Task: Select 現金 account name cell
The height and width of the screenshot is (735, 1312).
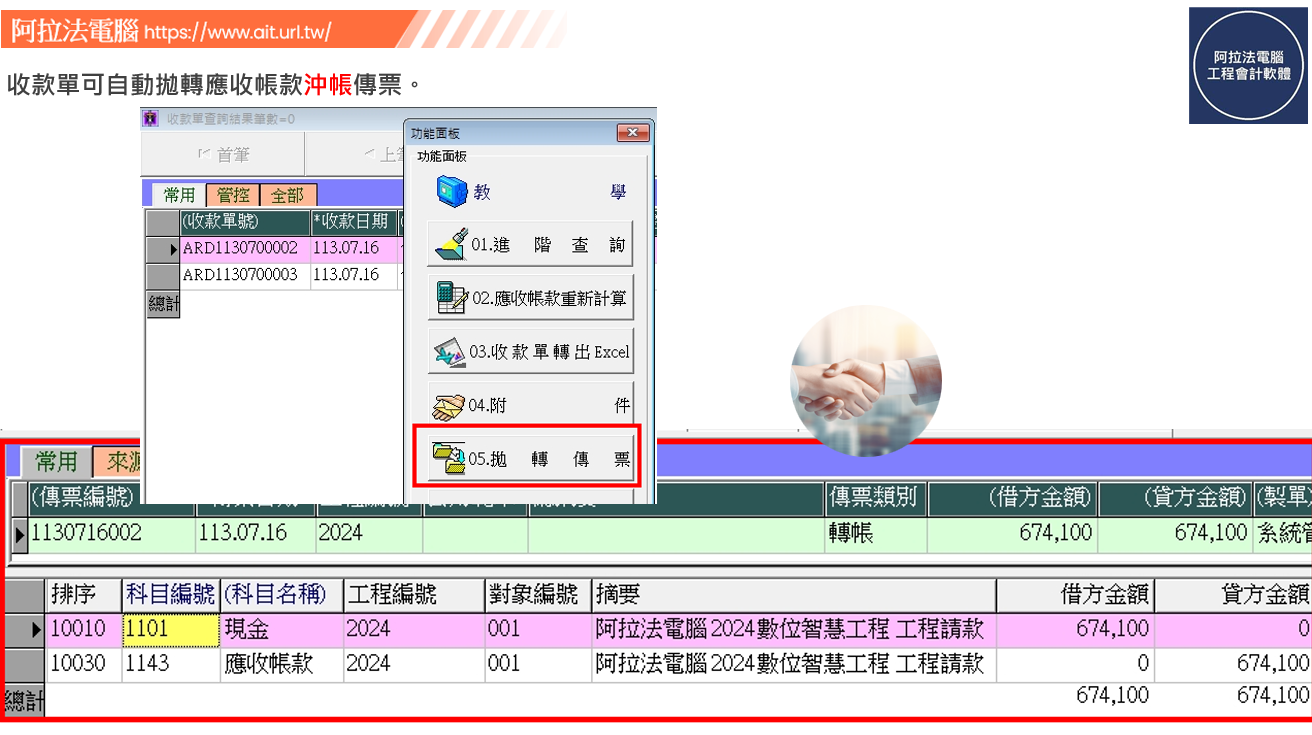Action: point(281,630)
